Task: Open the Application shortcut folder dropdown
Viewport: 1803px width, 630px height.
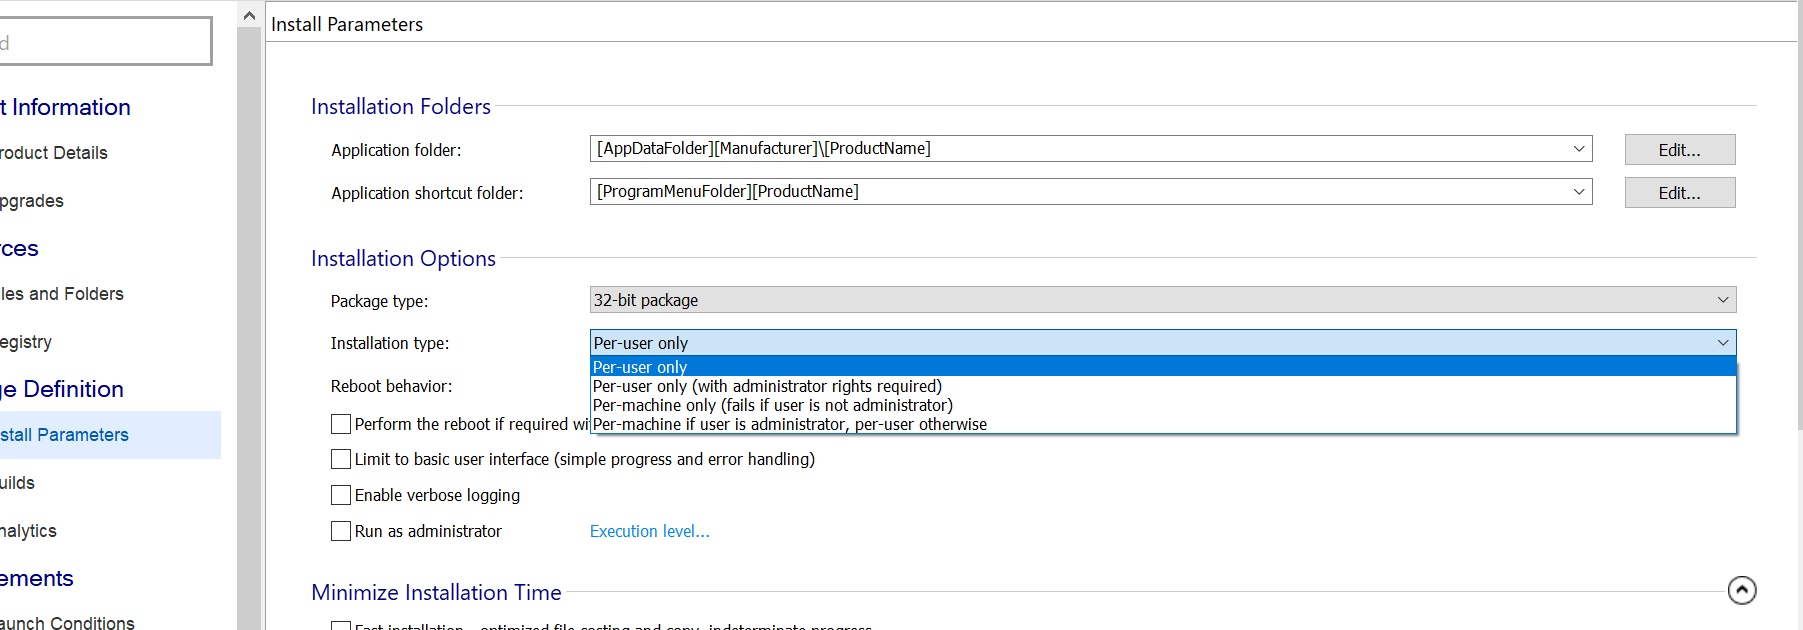Action: click(1578, 192)
